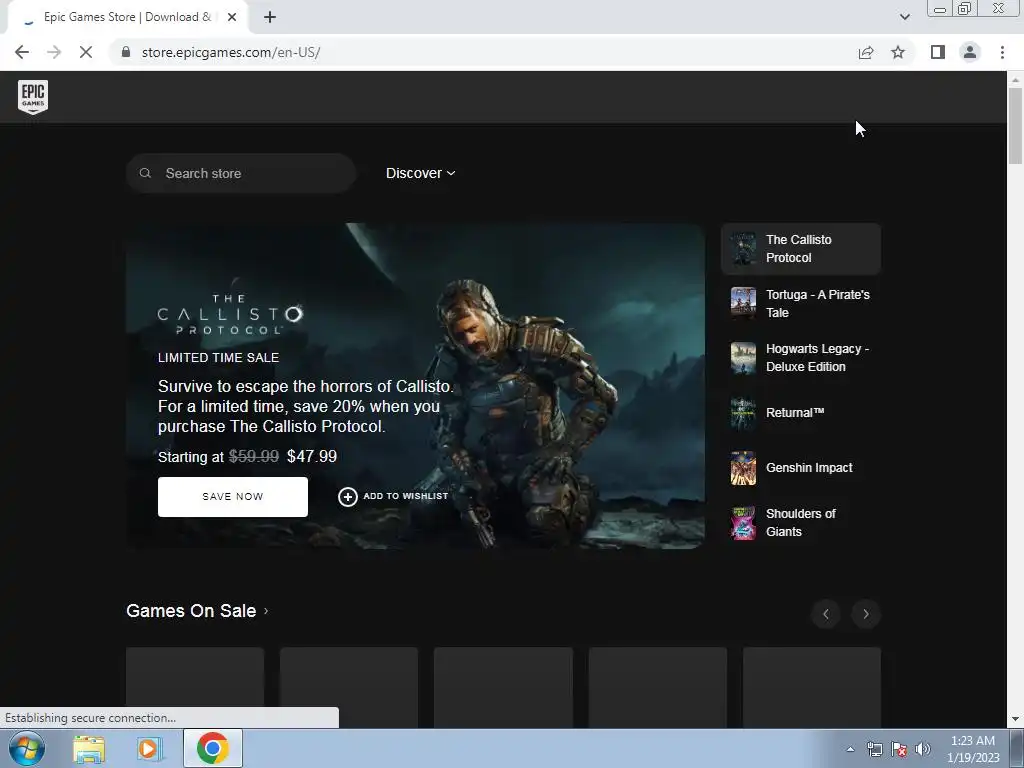This screenshot has width=1024, height=768.
Task: Click the Games On Sale next arrow
Action: click(866, 614)
